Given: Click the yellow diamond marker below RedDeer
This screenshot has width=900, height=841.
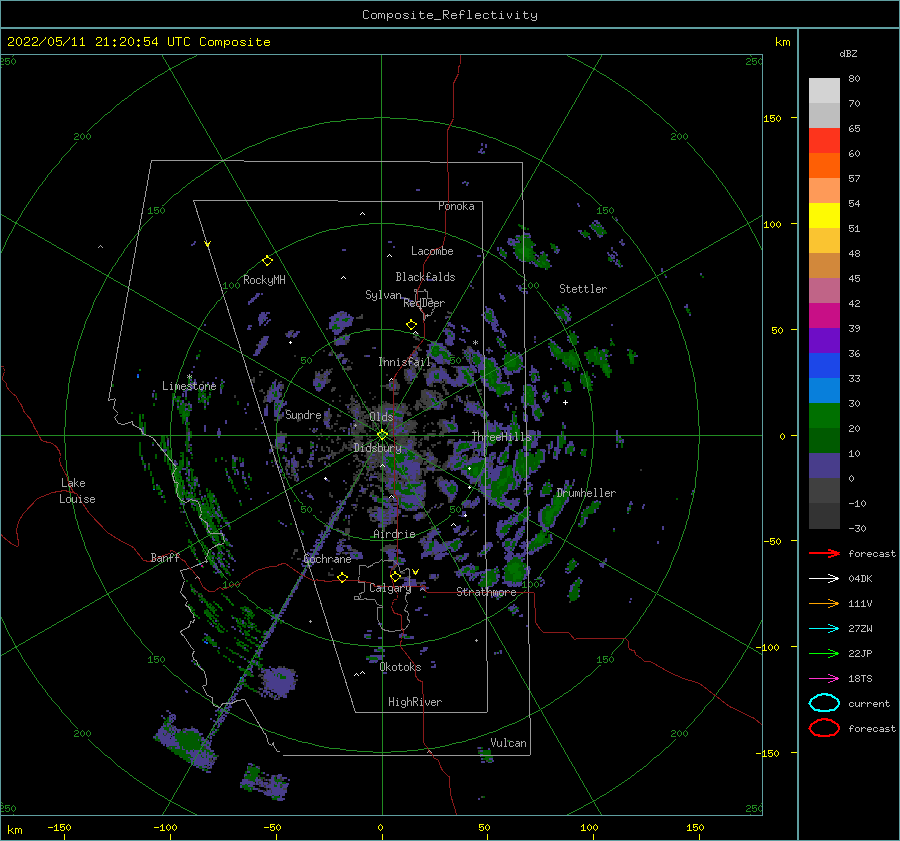Looking at the screenshot, I should click(412, 325).
